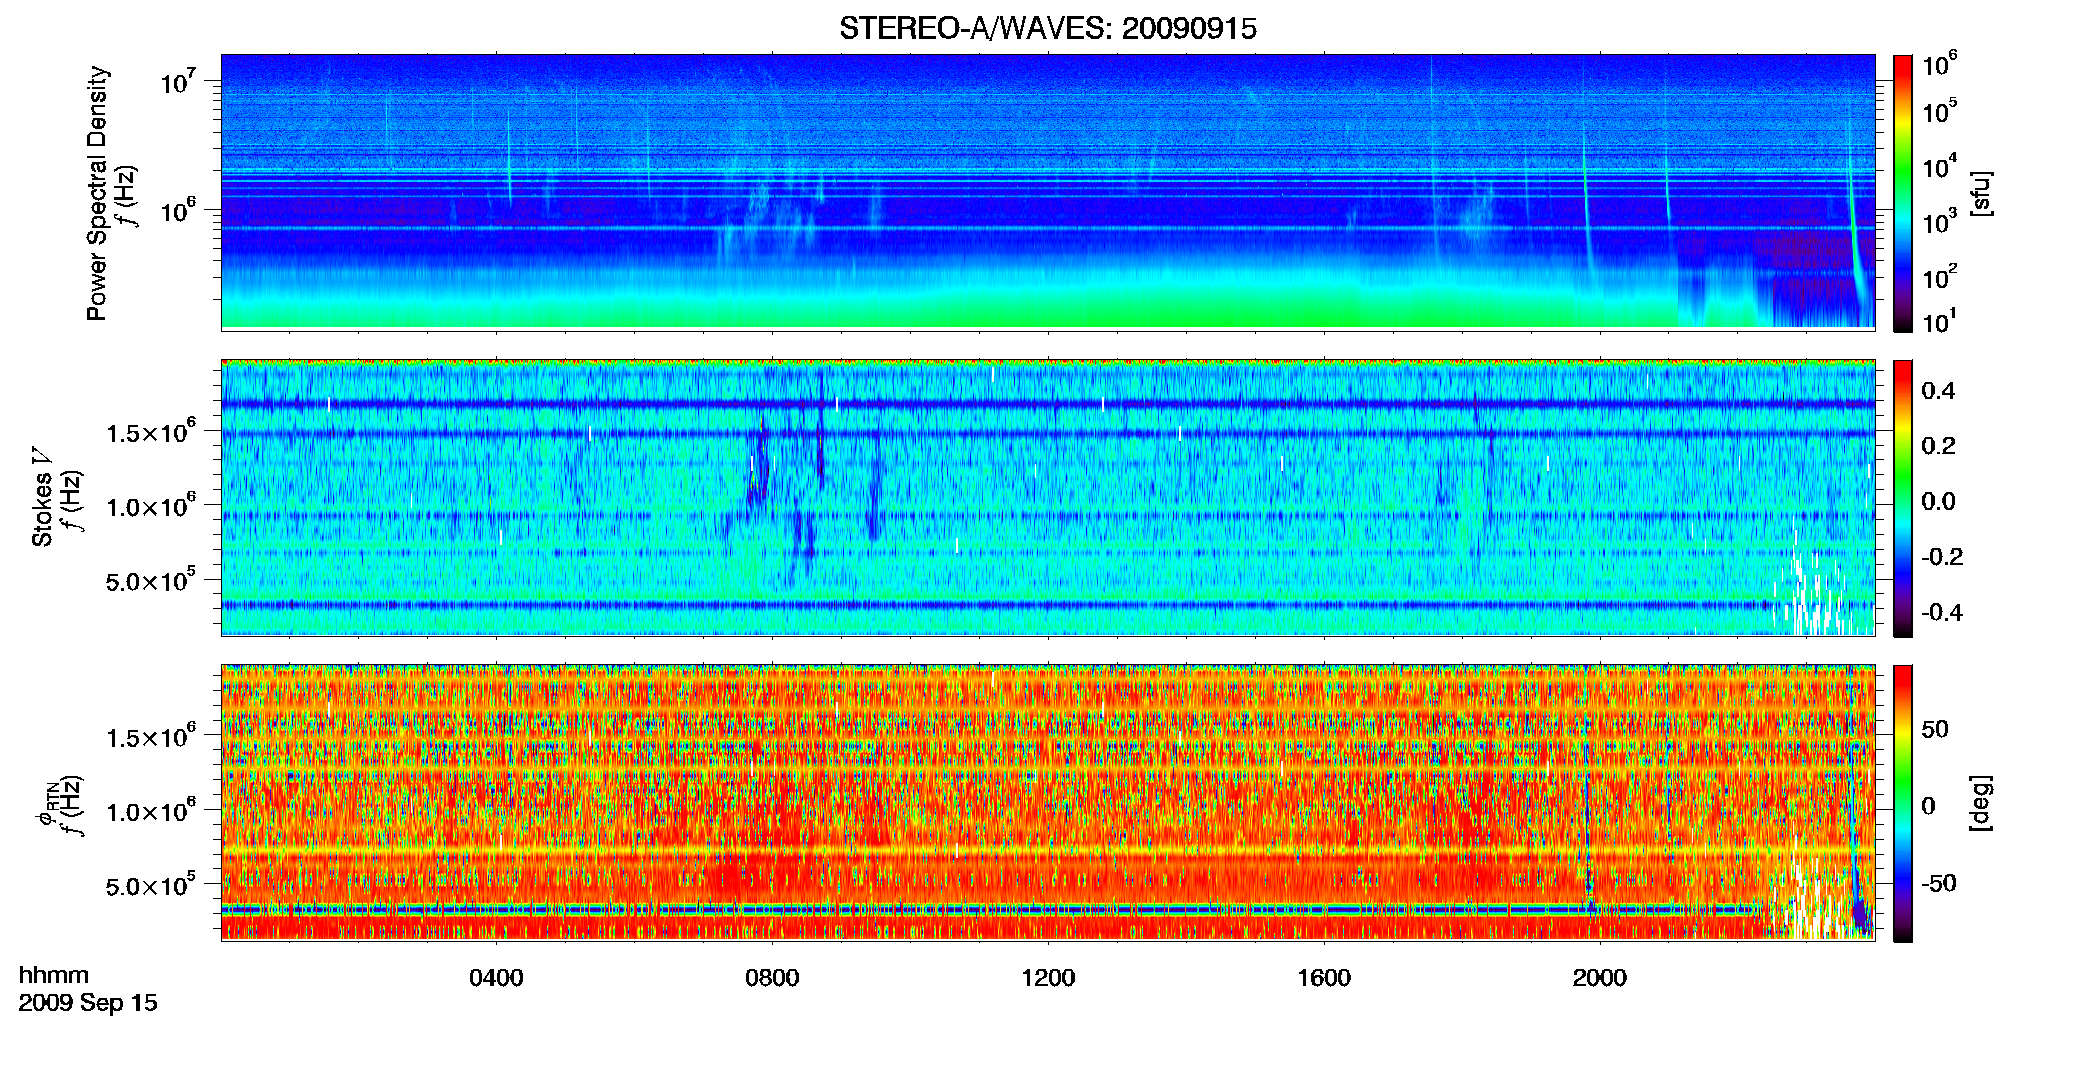Click the power spectral density colorbar

pos(1903,193)
